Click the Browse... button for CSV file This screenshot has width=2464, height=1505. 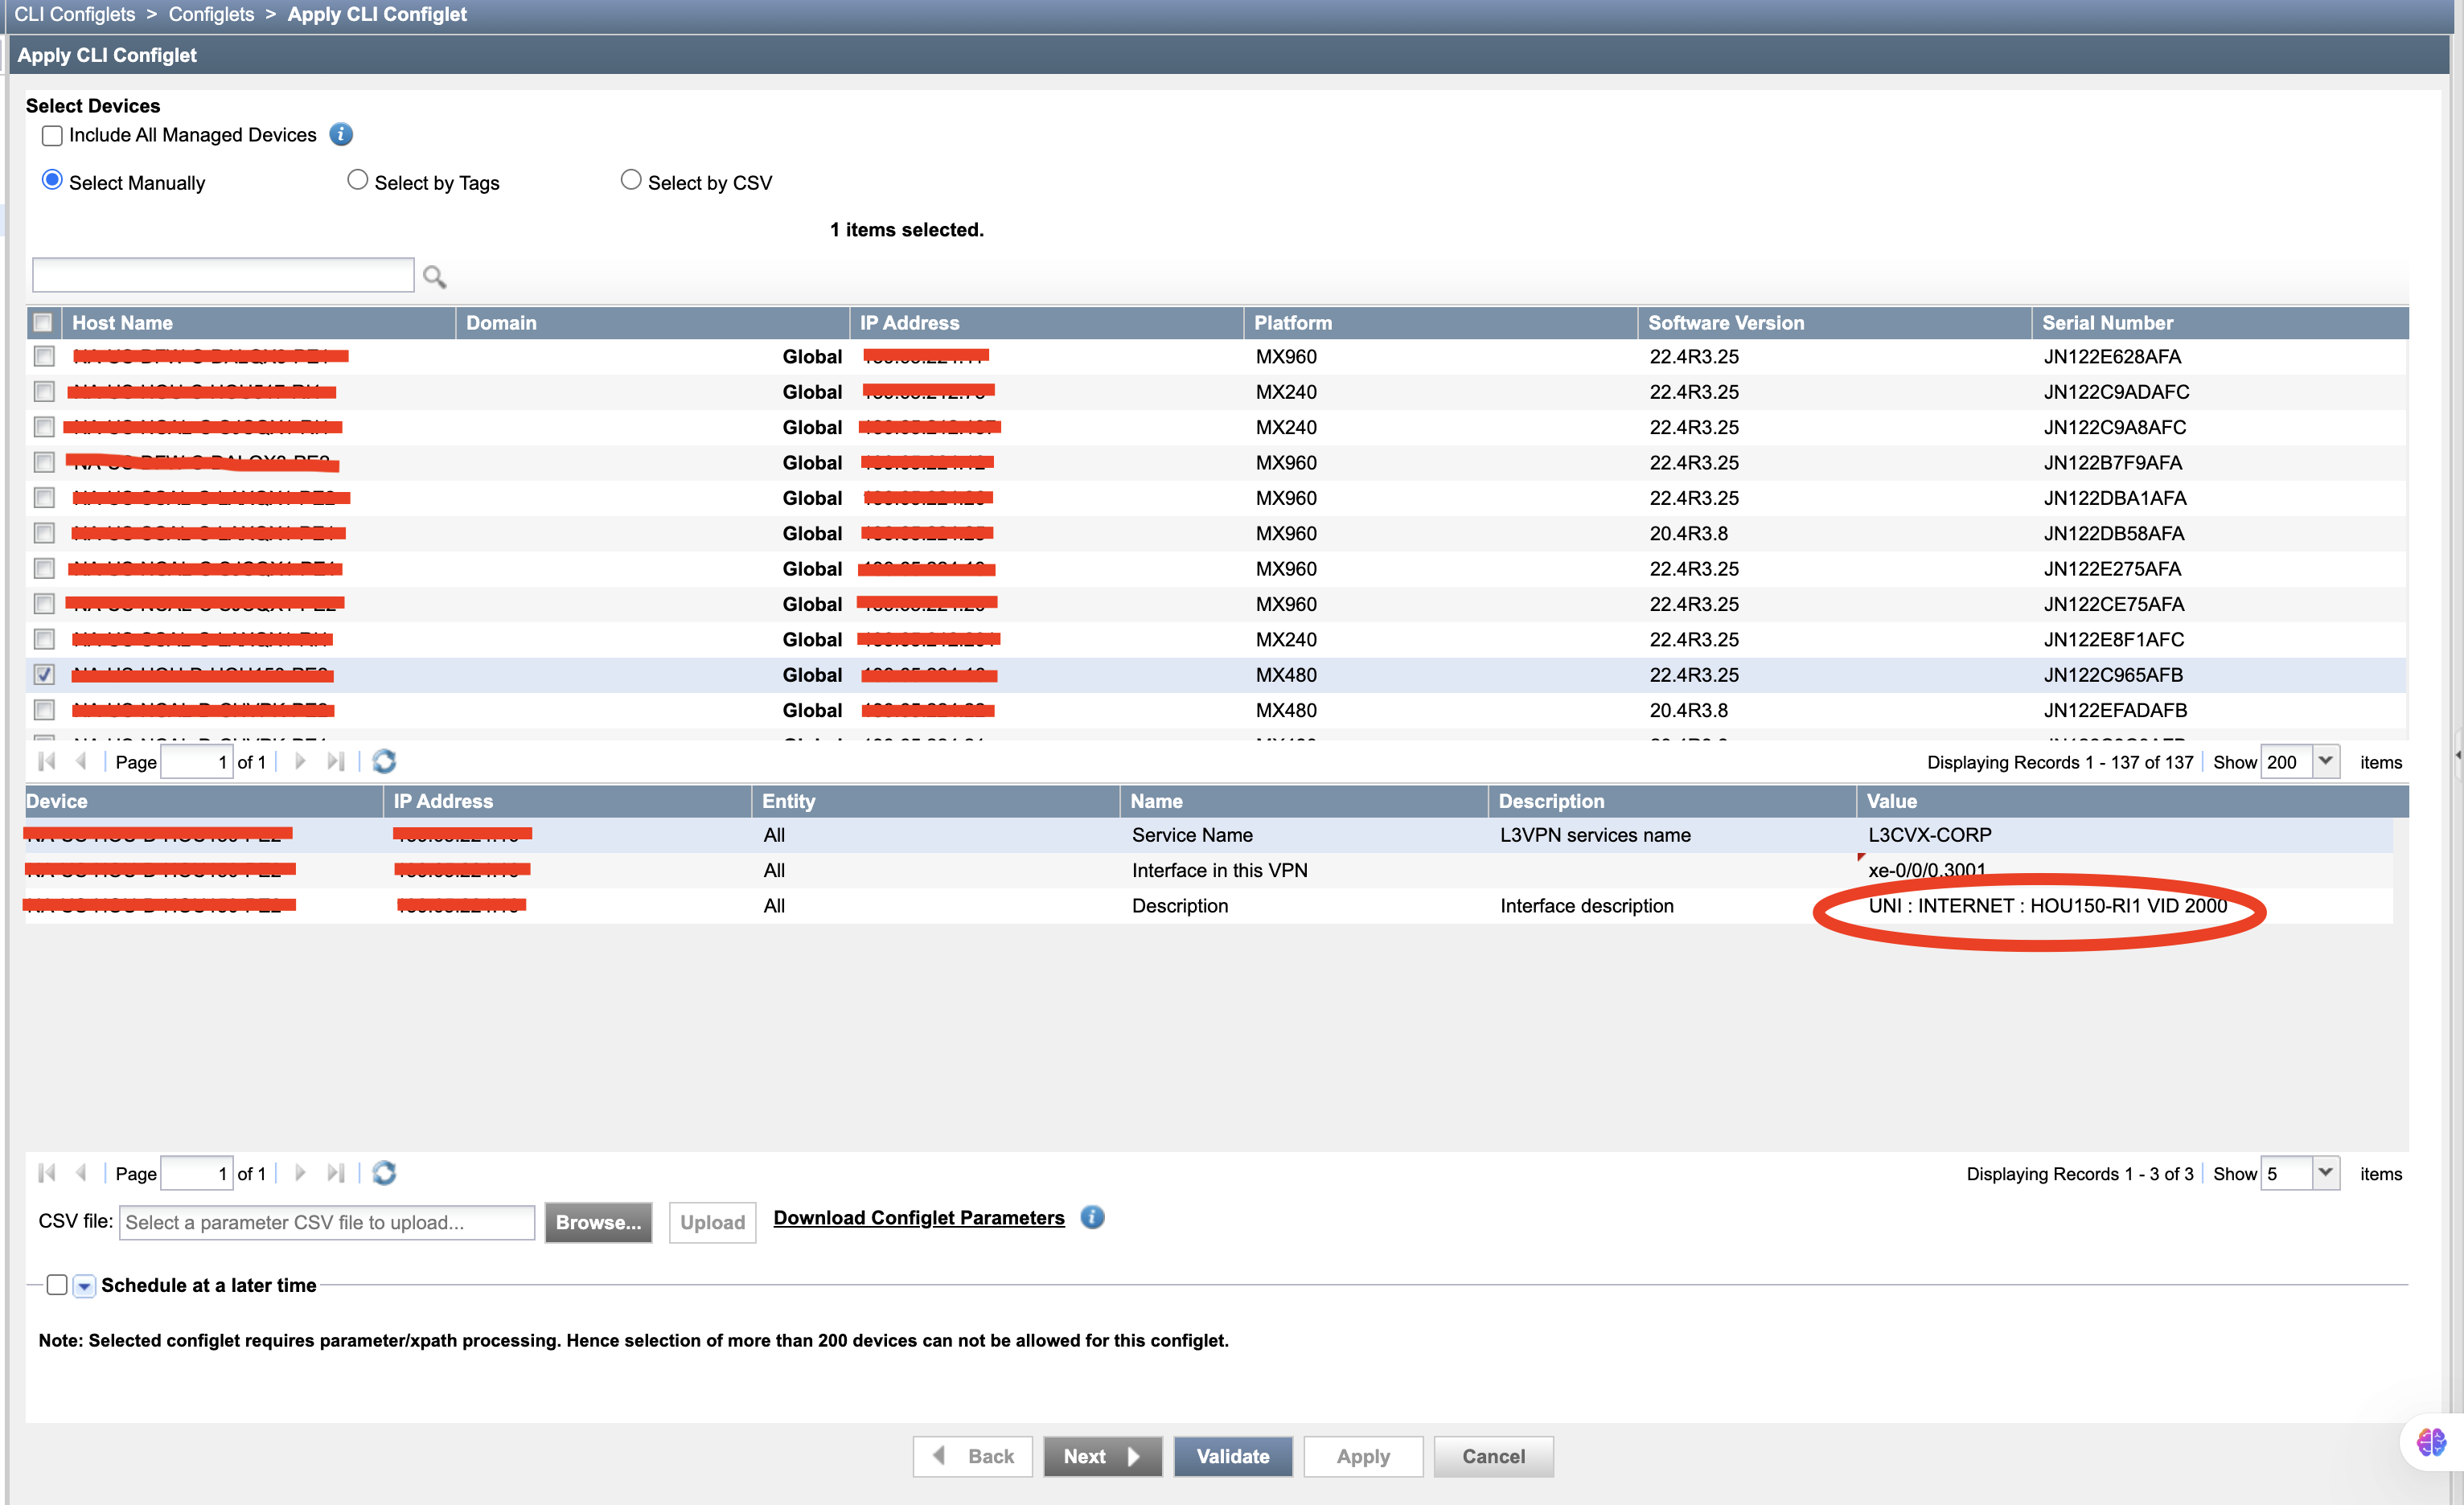point(598,1222)
